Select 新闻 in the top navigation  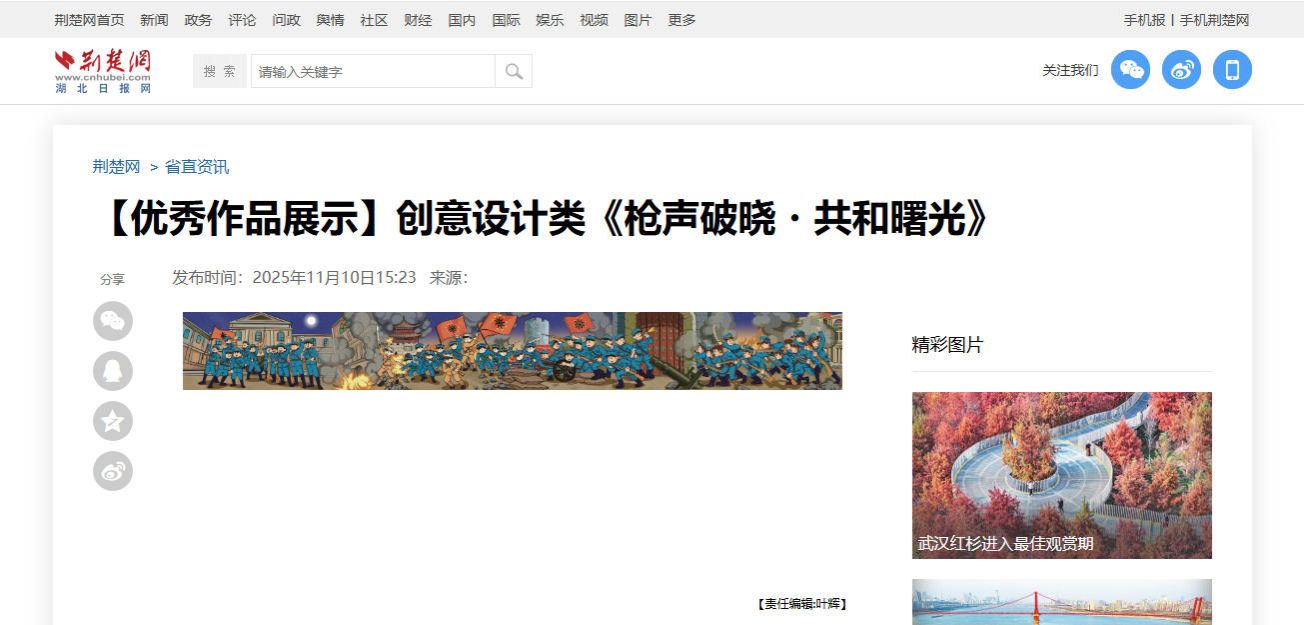(x=154, y=20)
